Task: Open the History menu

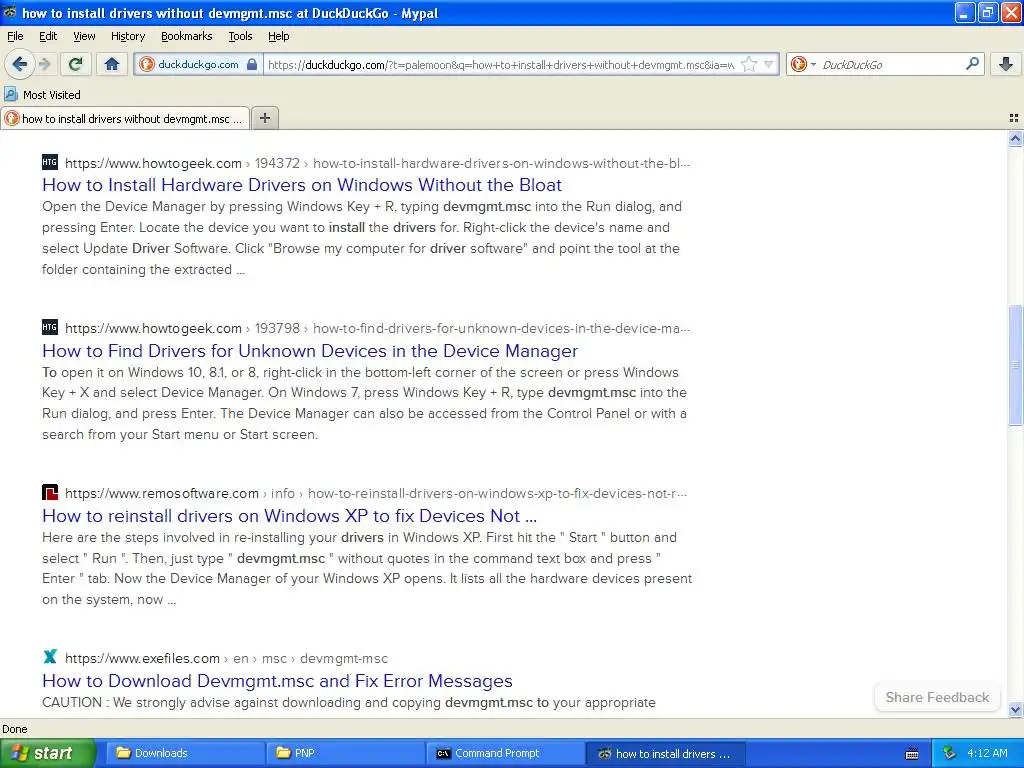Action: [127, 36]
